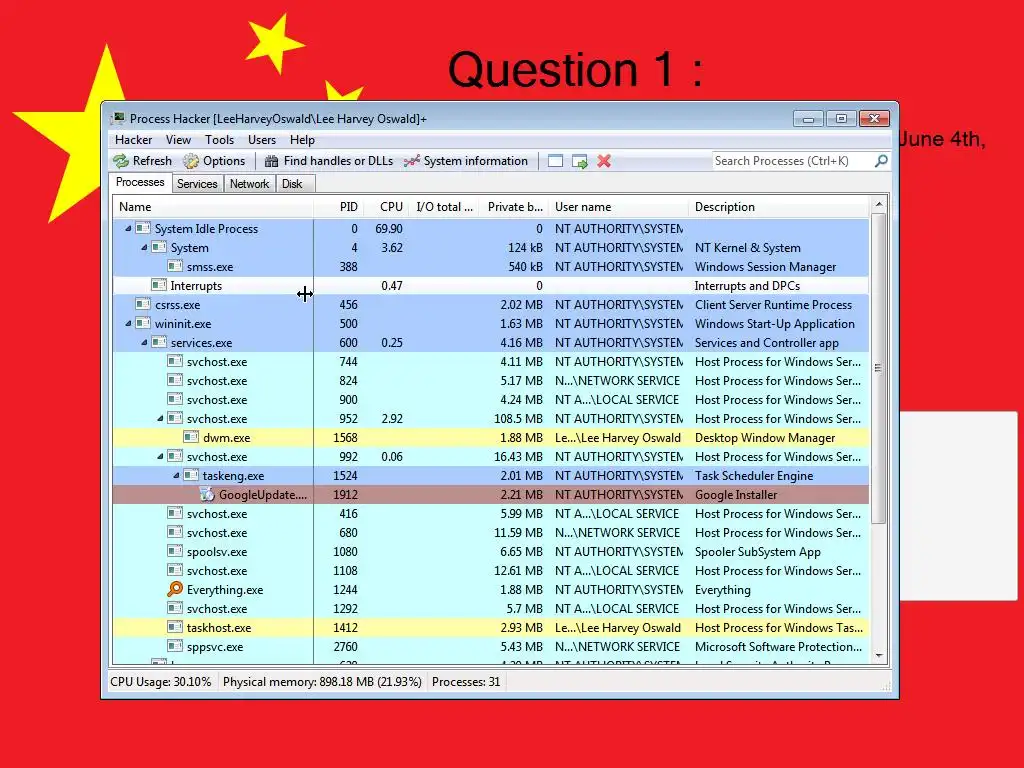Click the 108.5 MB private bytes value

coord(518,419)
